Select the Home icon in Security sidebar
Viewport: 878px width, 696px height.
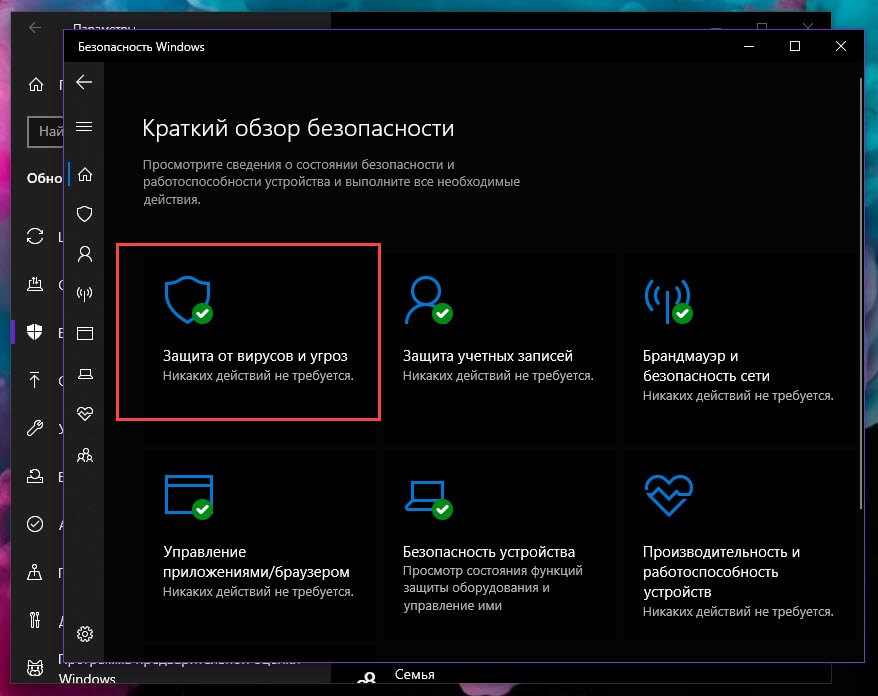[85, 175]
